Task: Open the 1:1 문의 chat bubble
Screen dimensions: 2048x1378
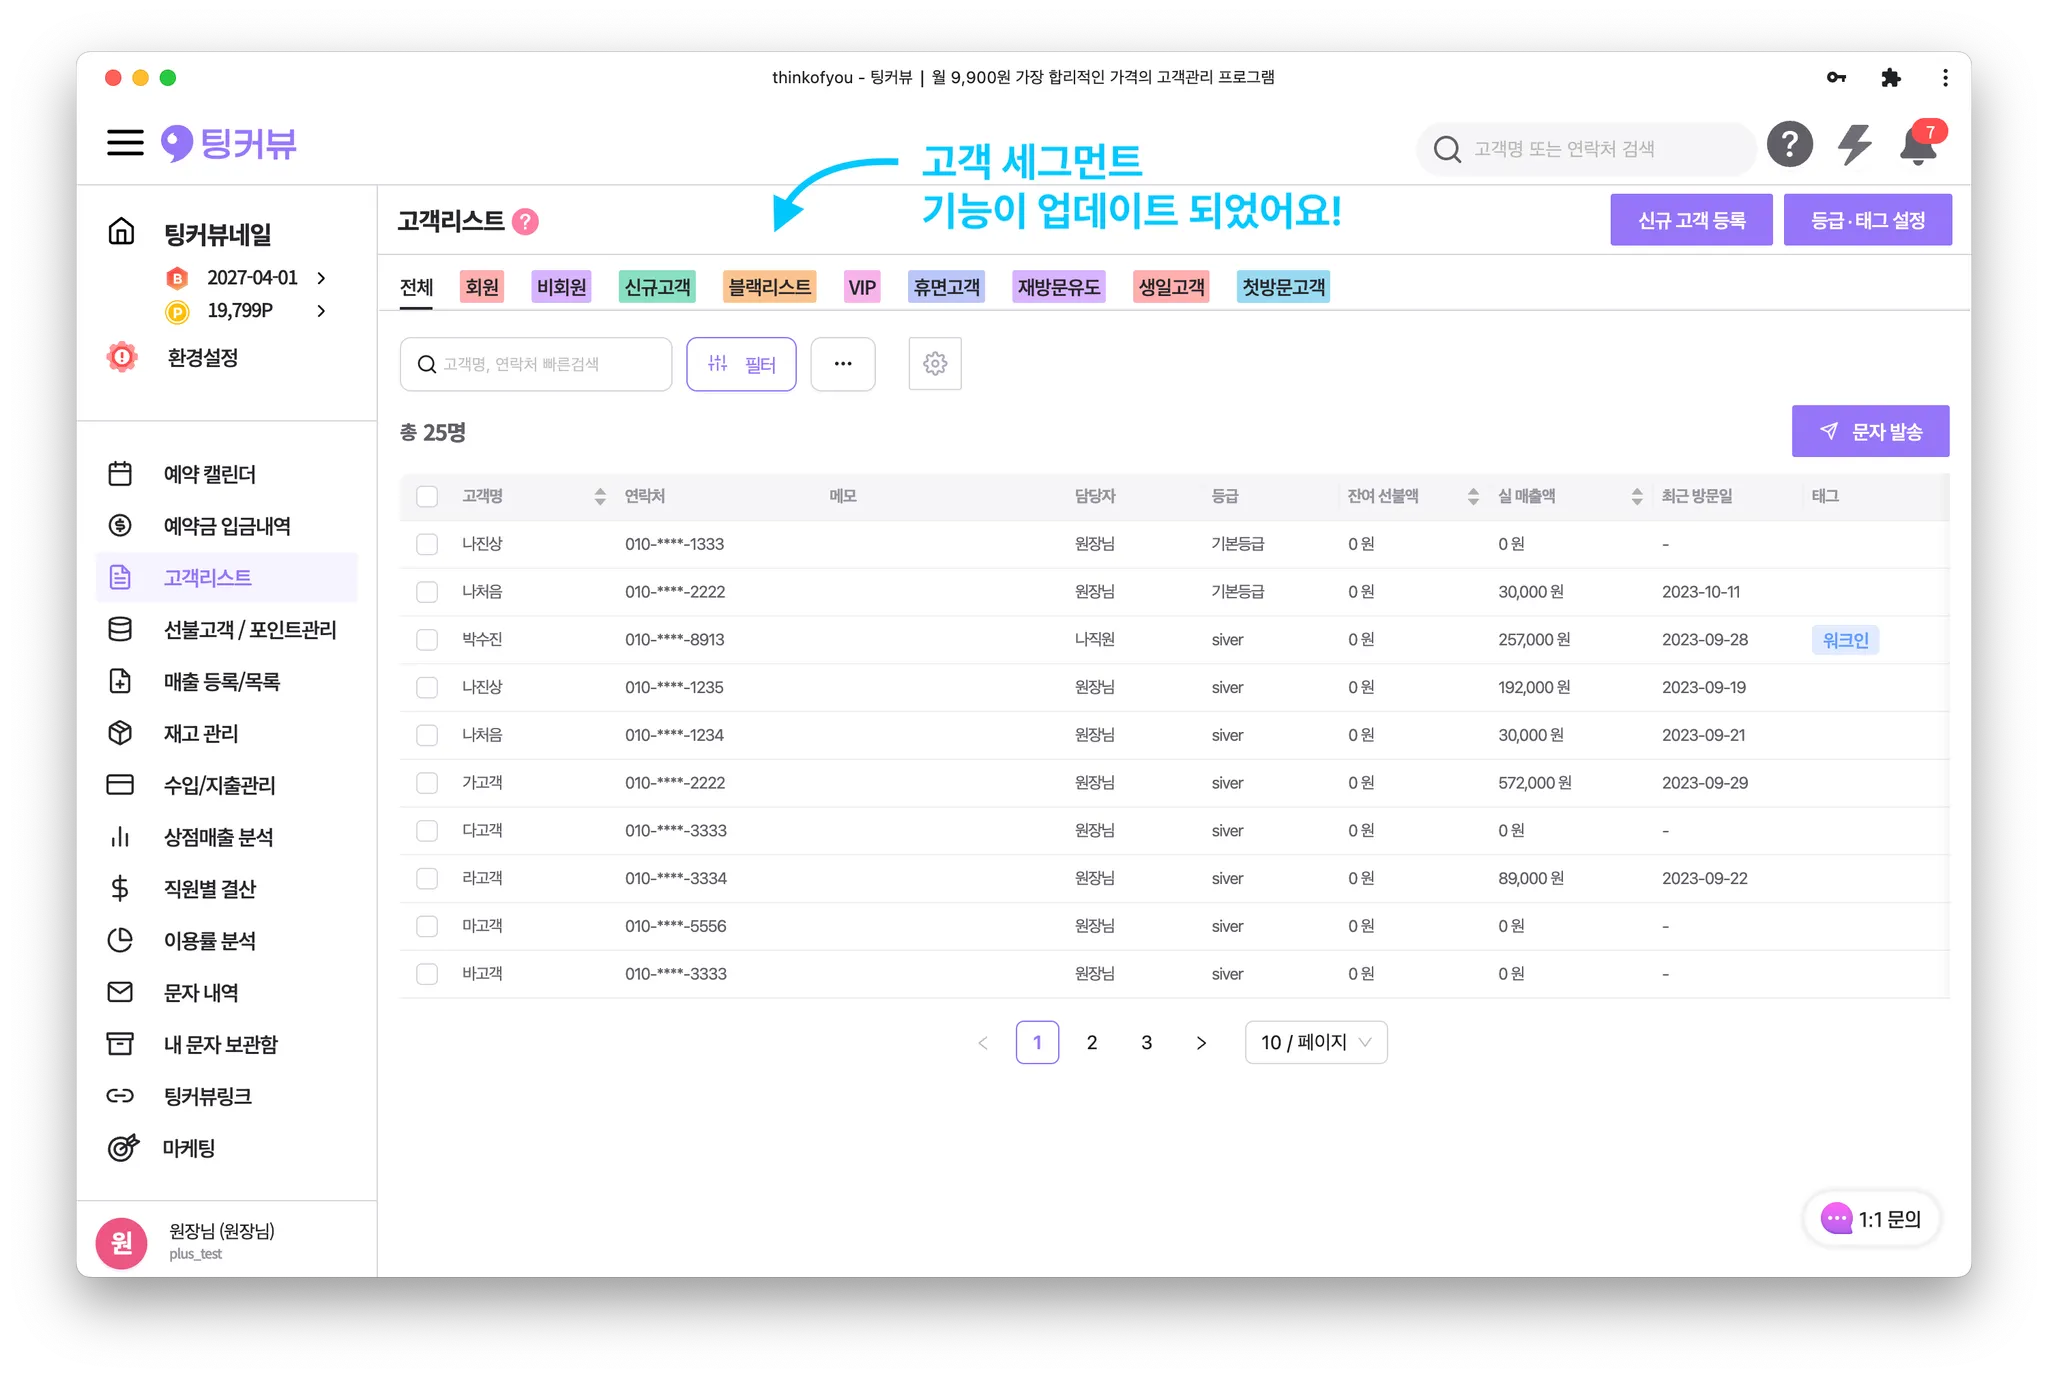Action: pos(1872,1219)
